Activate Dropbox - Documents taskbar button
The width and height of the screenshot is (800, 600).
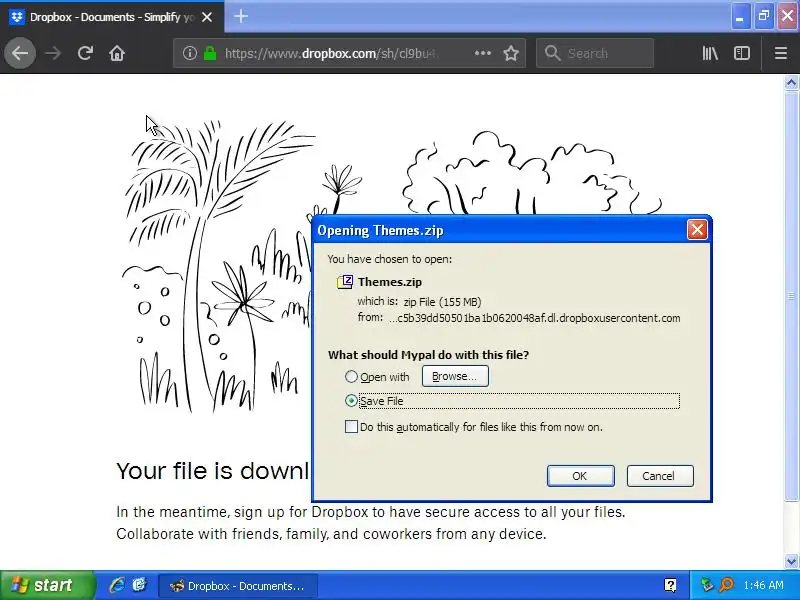click(238, 586)
